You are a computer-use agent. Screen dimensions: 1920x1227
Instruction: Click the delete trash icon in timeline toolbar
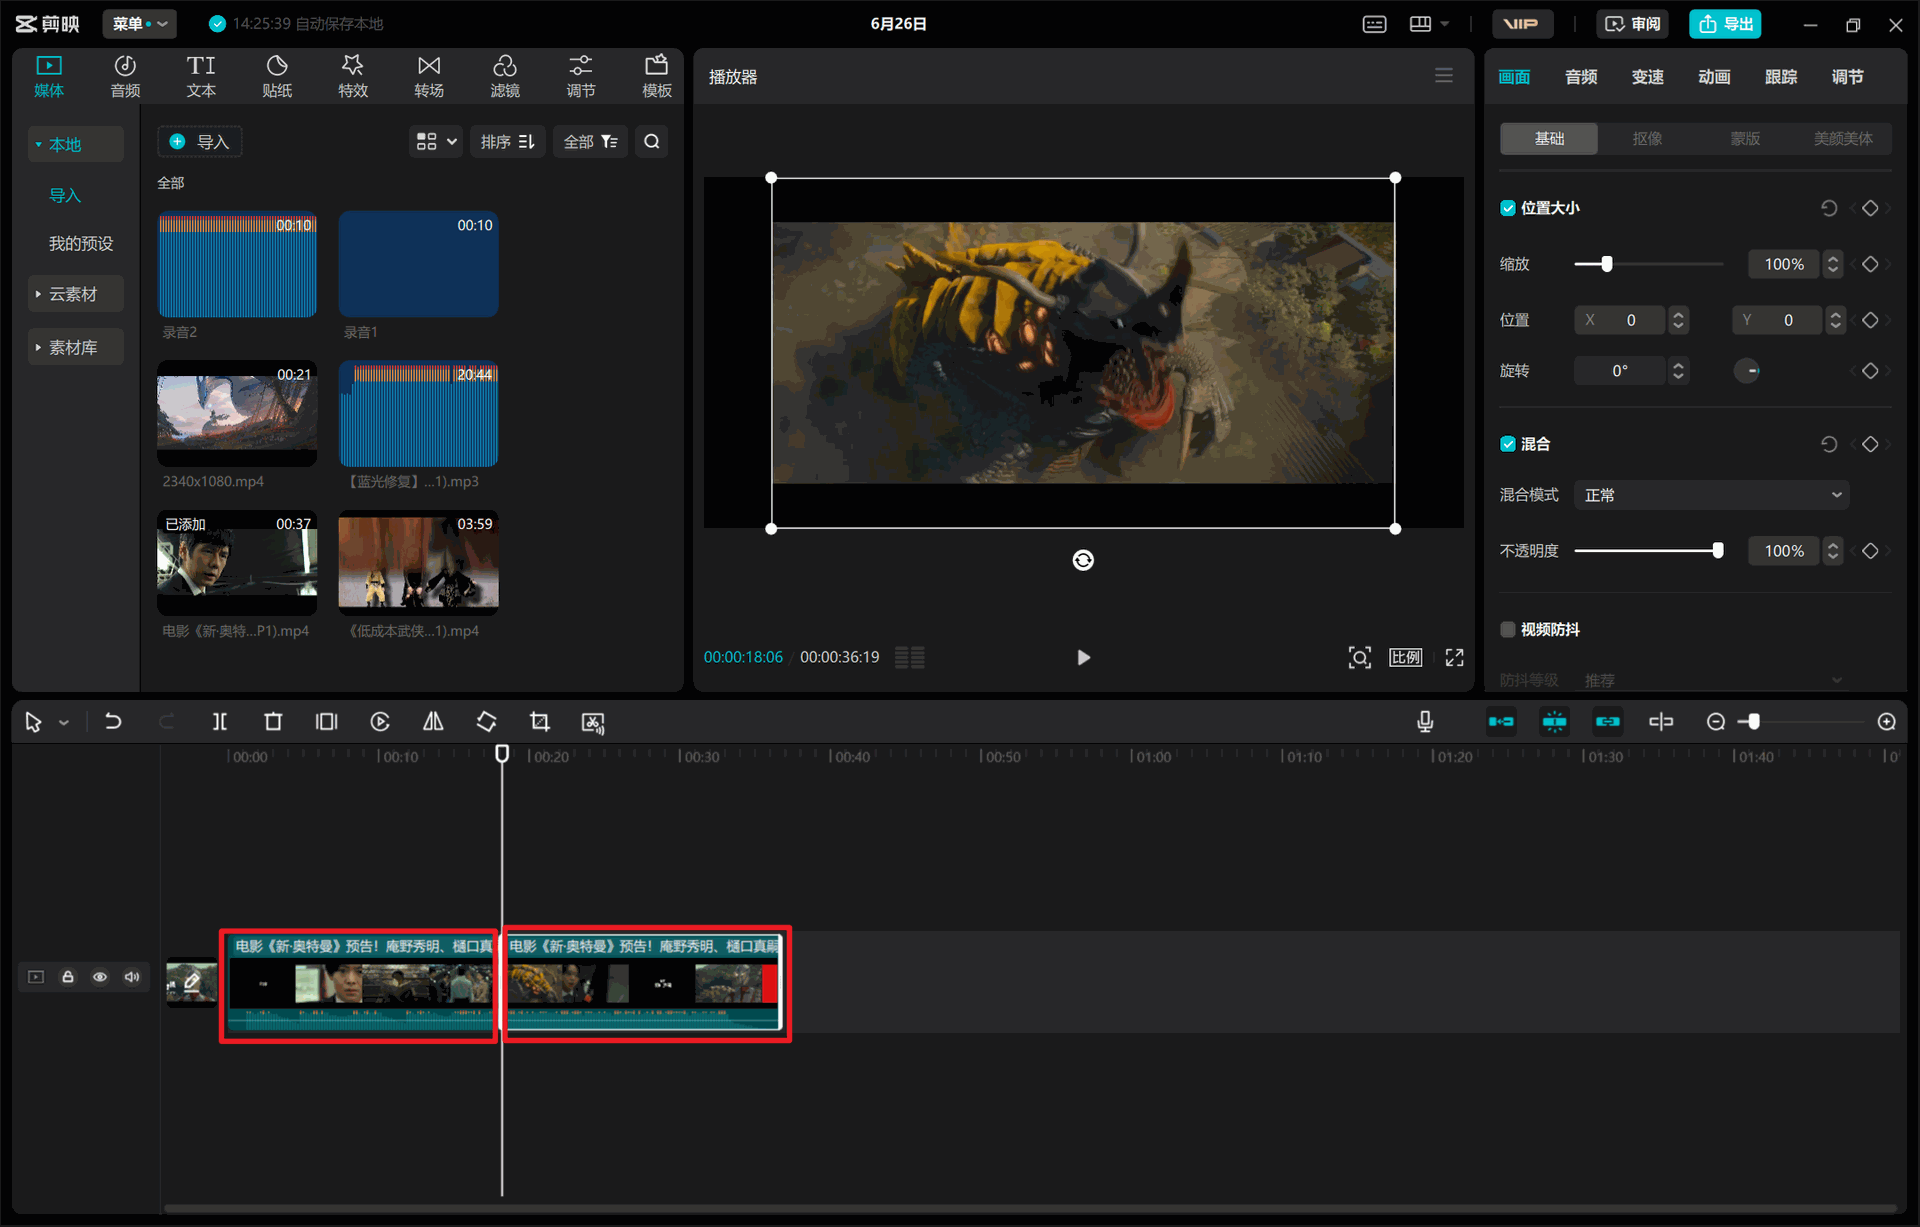pyautogui.click(x=273, y=722)
